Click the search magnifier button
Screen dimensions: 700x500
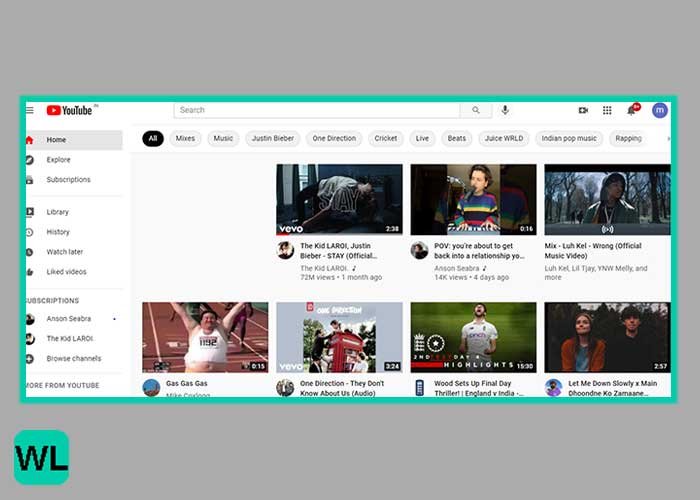[476, 110]
